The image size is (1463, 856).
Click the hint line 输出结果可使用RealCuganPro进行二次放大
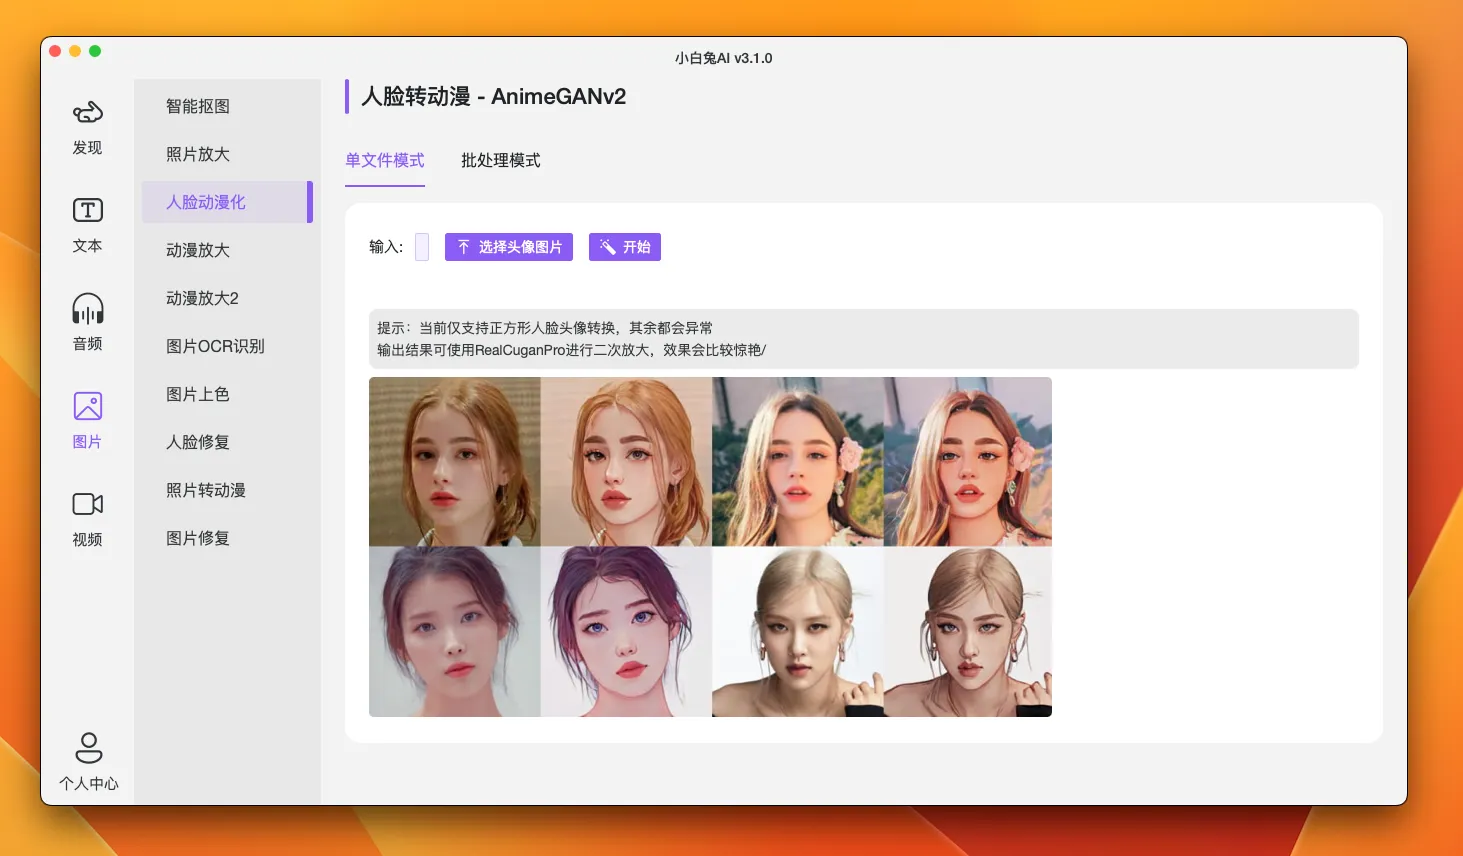click(x=571, y=350)
